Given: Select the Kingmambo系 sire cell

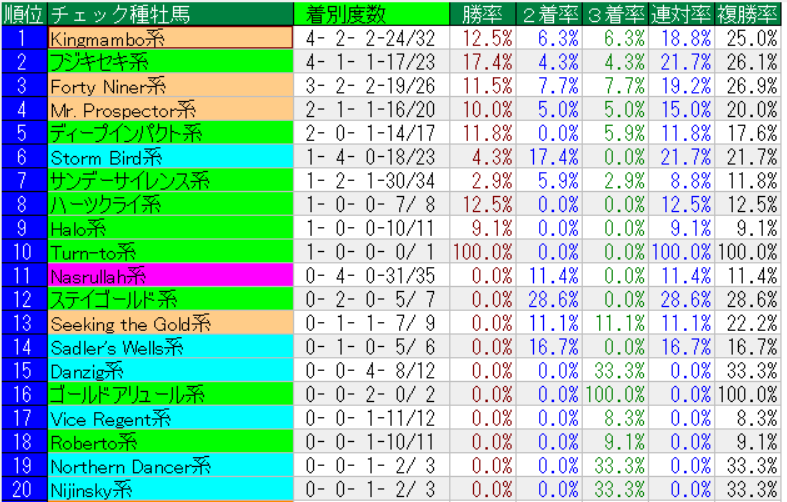Looking at the screenshot, I should click(170, 38).
